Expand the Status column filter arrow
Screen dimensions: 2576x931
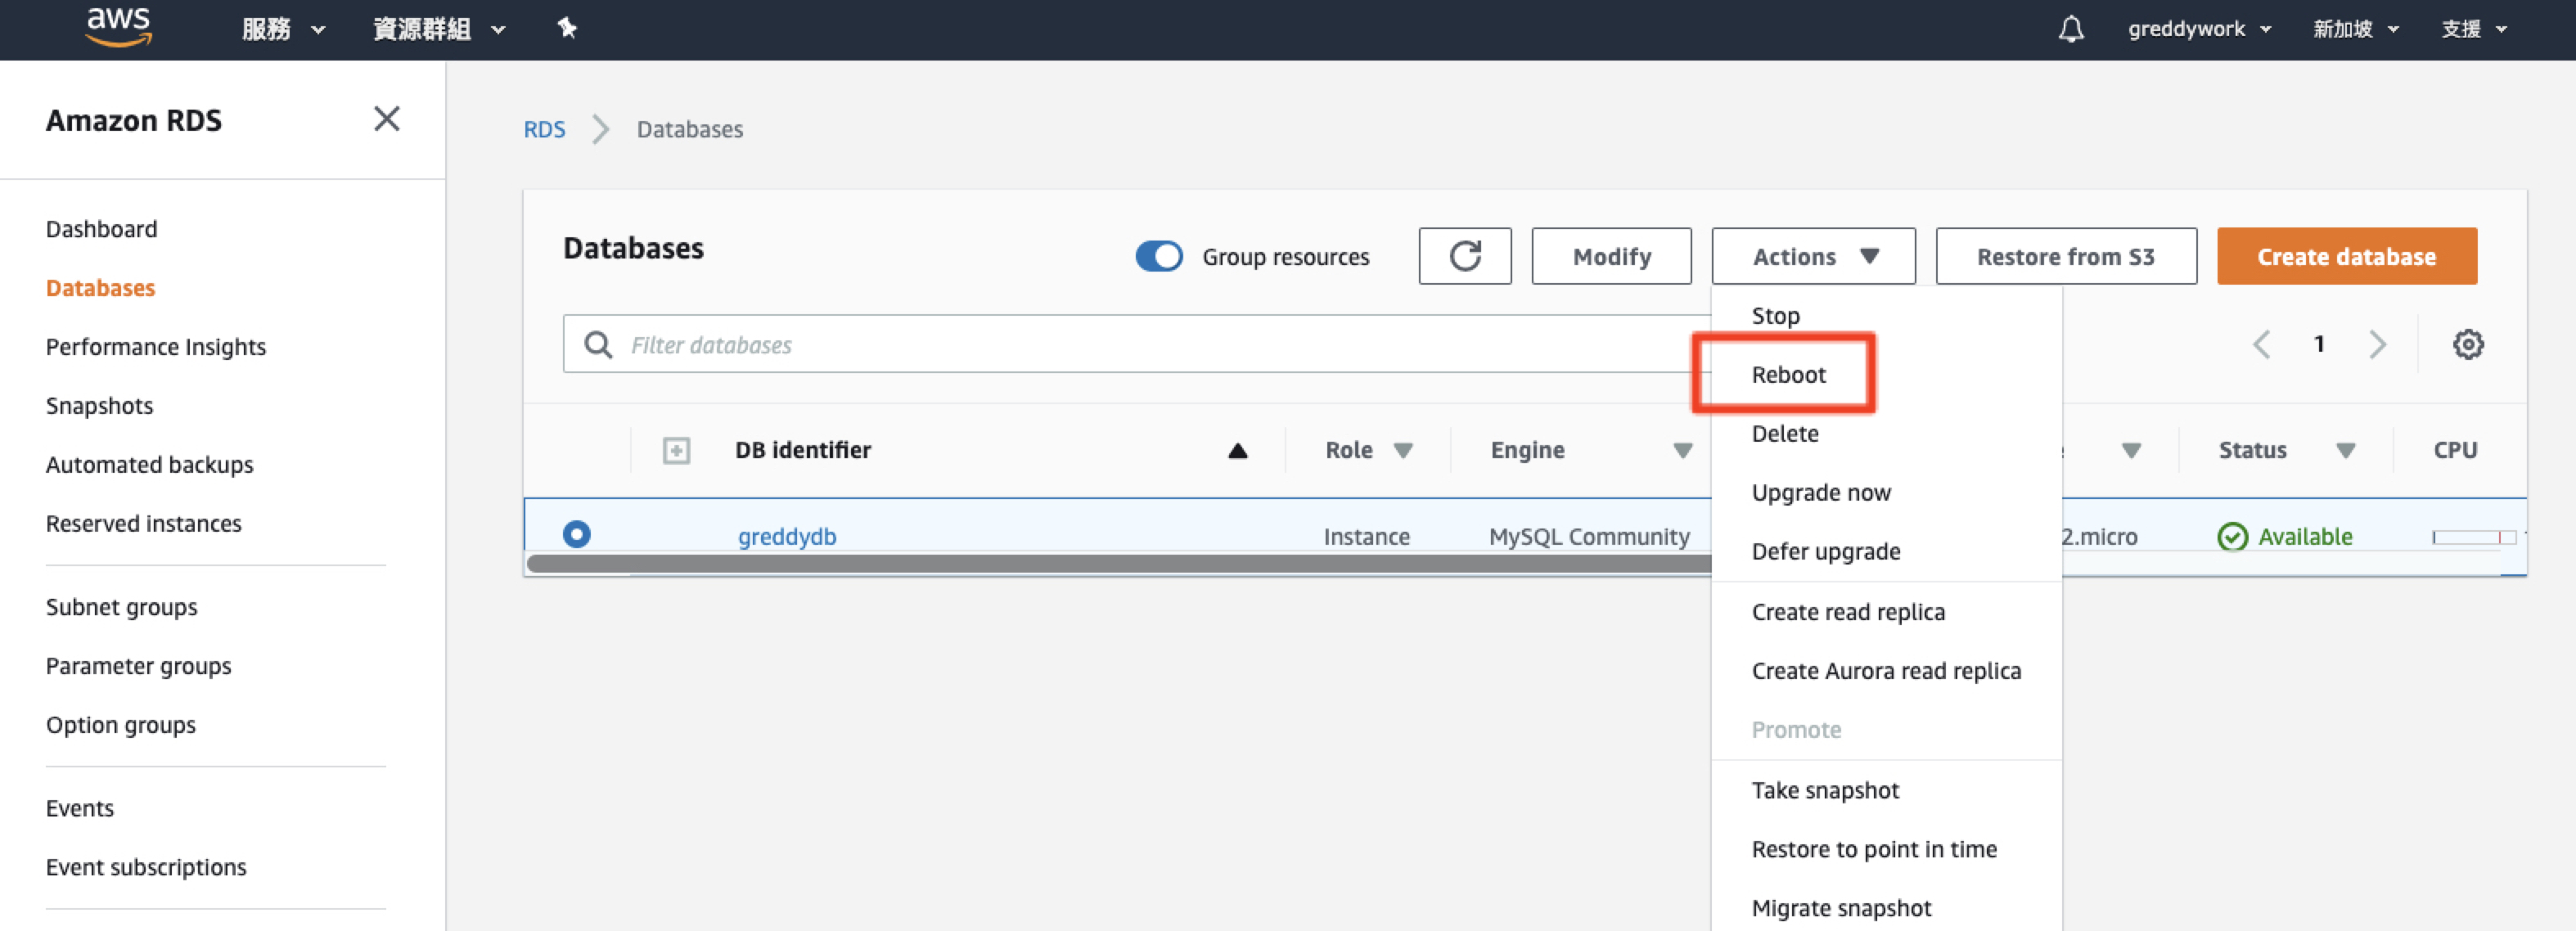[2345, 451]
